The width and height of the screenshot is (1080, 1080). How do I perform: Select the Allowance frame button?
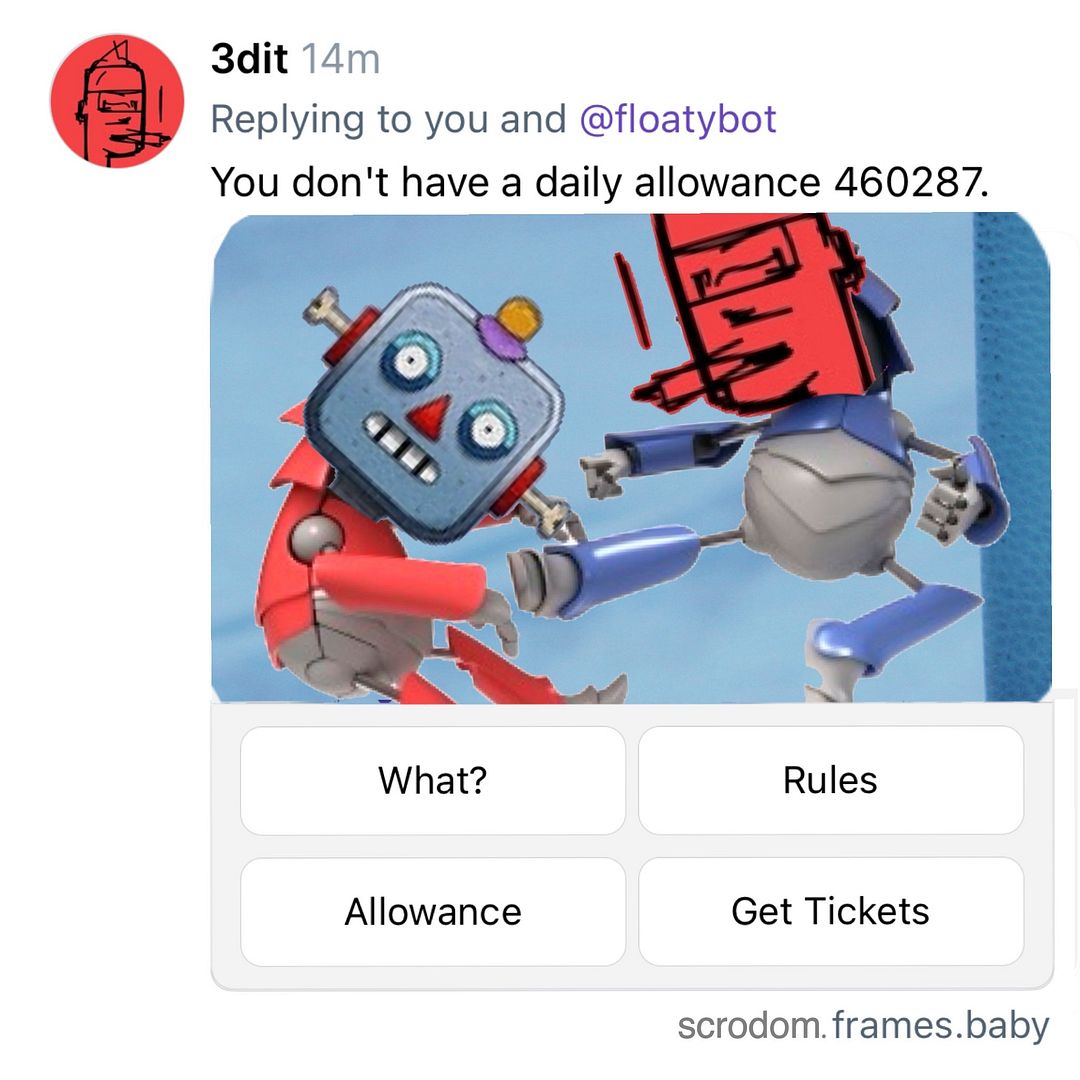(x=433, y=911)
